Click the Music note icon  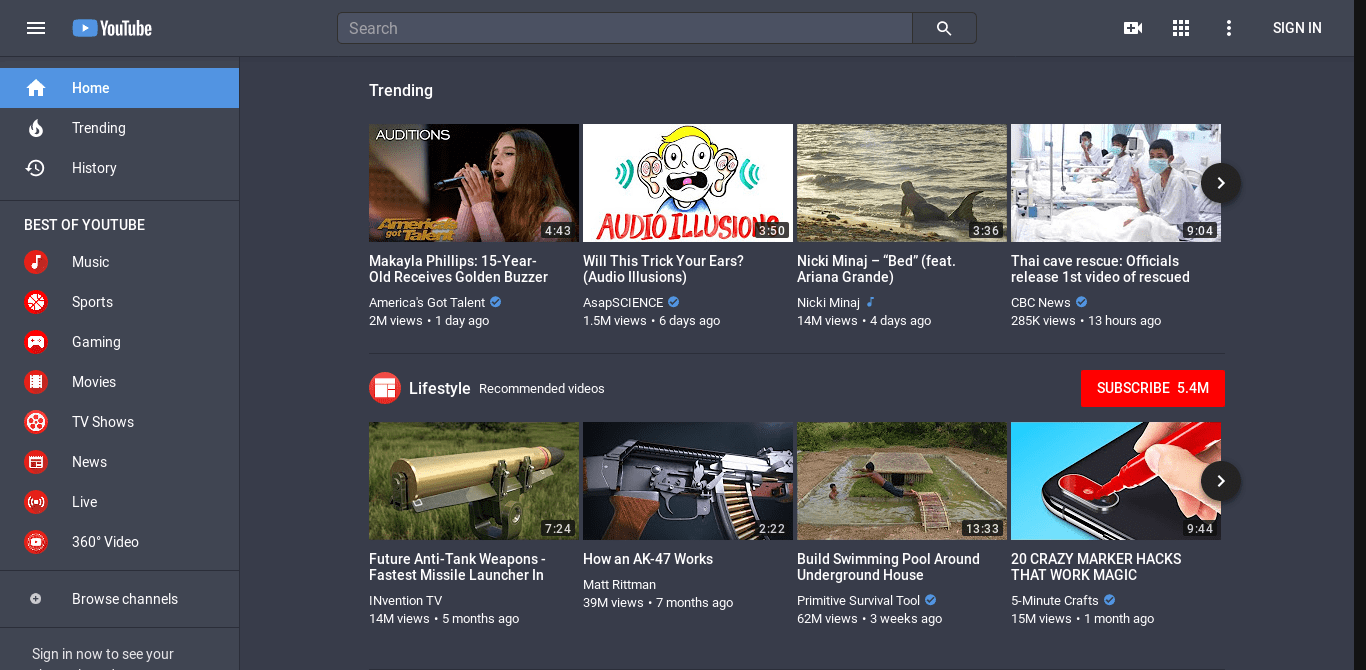[36, 262]
